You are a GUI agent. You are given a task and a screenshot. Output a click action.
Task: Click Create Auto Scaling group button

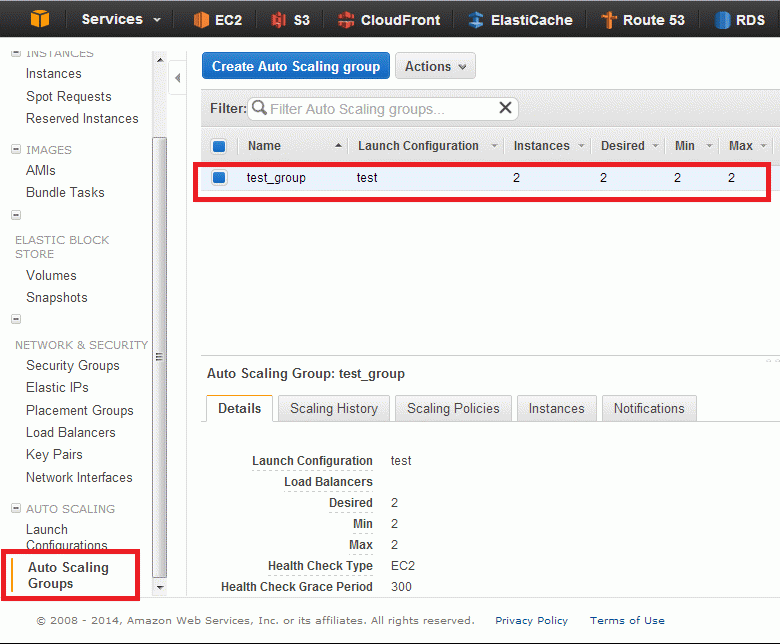[x=295, y=66]
